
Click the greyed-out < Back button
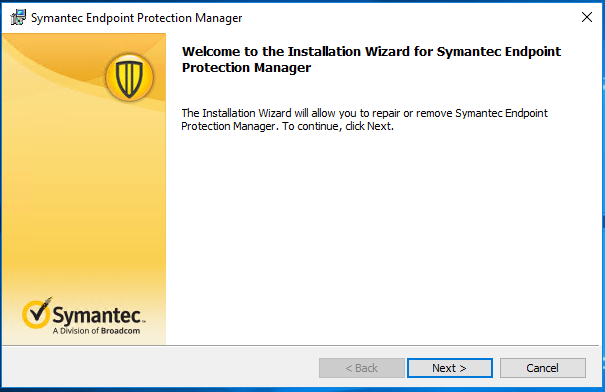point(362,368)
